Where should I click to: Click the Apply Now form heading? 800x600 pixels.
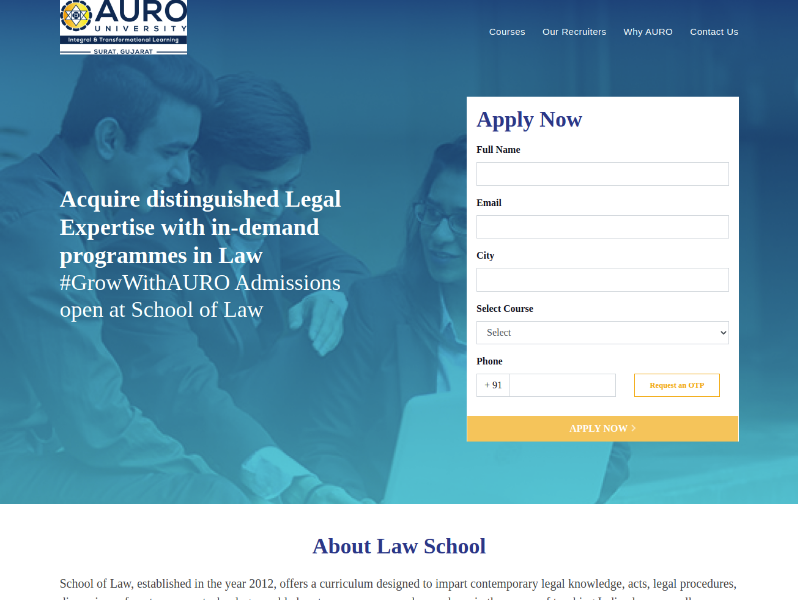(529, 120)
